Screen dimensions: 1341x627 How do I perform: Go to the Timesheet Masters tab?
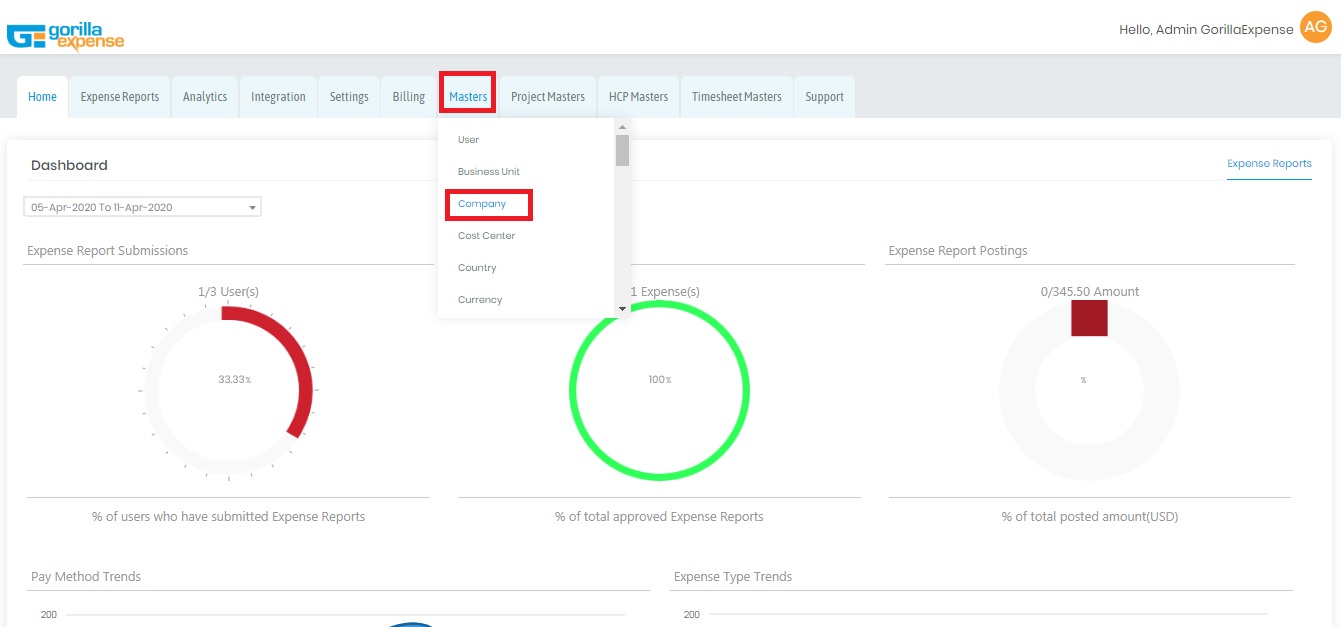click(737, 97)
